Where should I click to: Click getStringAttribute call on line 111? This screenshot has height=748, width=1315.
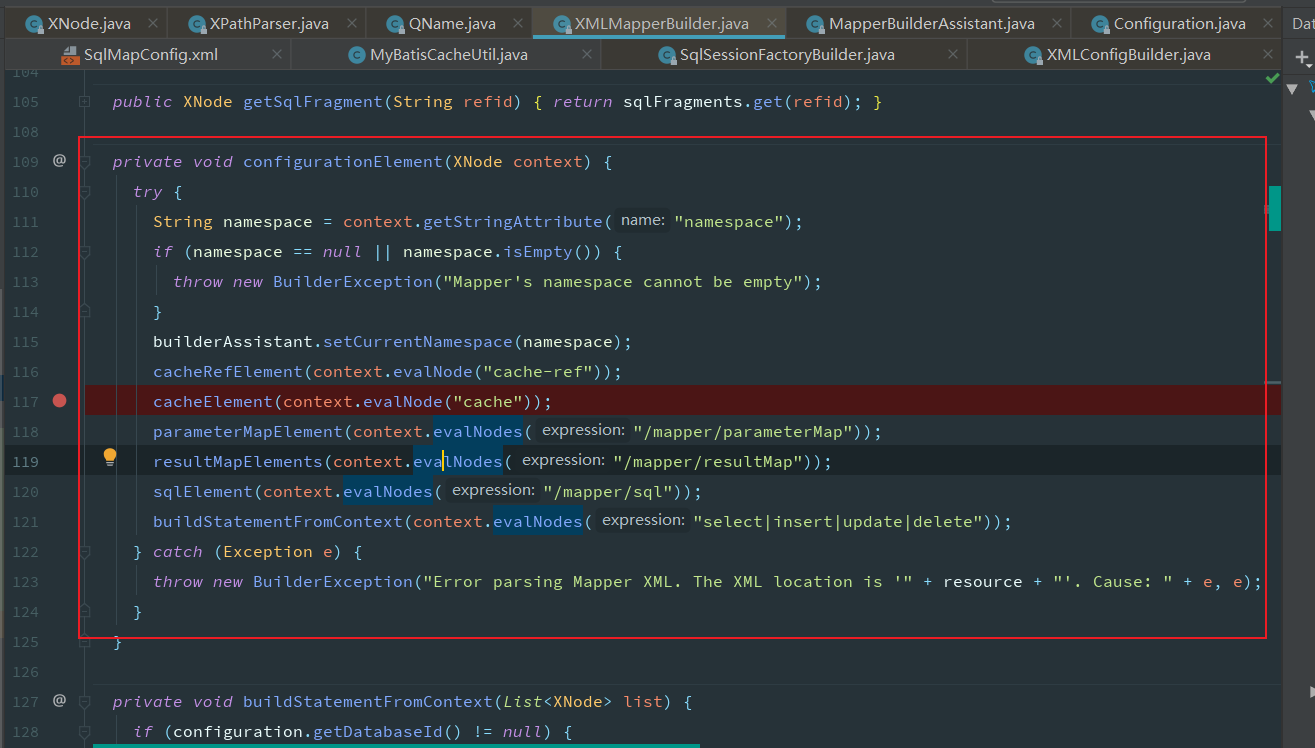point(513,222)
